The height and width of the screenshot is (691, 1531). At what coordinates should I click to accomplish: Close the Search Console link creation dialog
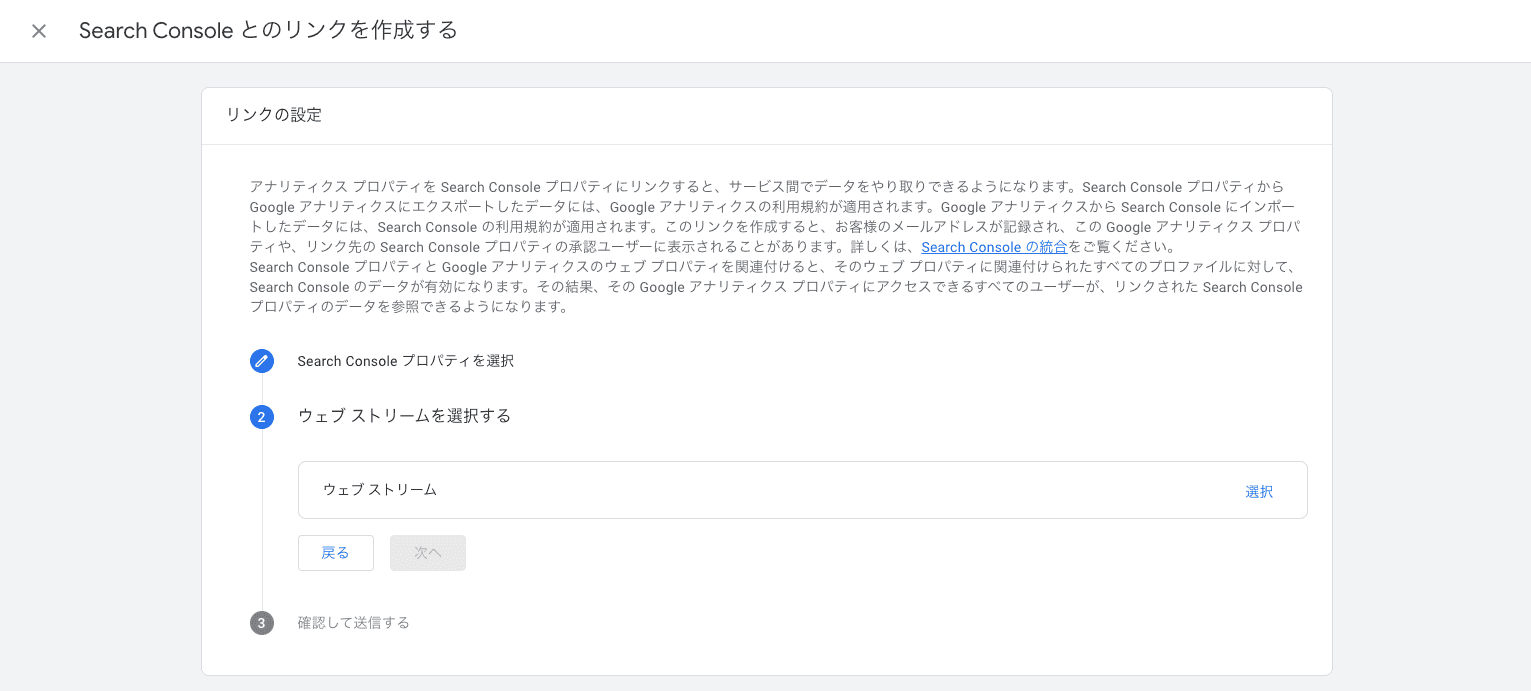pos(39,31)
